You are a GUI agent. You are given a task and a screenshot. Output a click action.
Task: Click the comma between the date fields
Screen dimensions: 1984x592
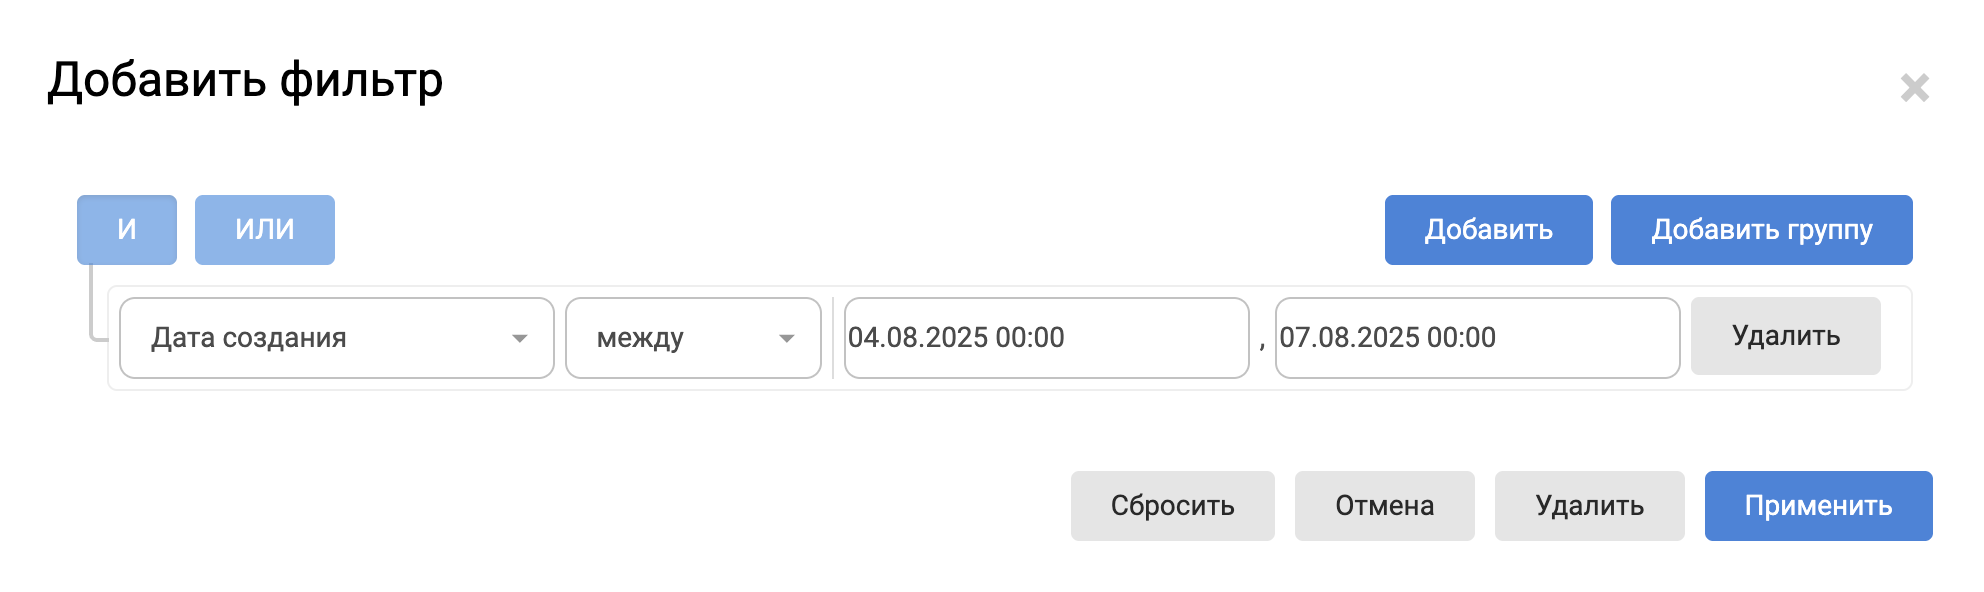pyautogui.click(x=1262, y=344)
